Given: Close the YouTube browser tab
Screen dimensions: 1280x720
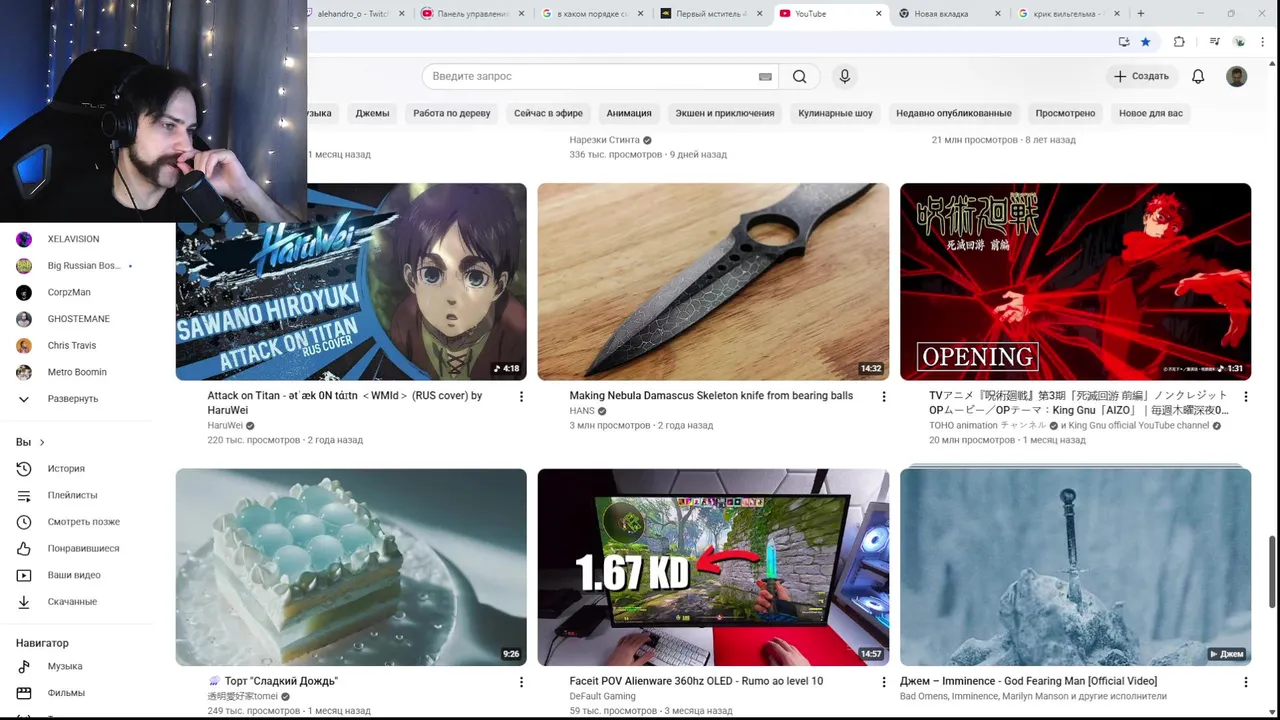Looking at the screenshot, I should click(x=879, y=14).
